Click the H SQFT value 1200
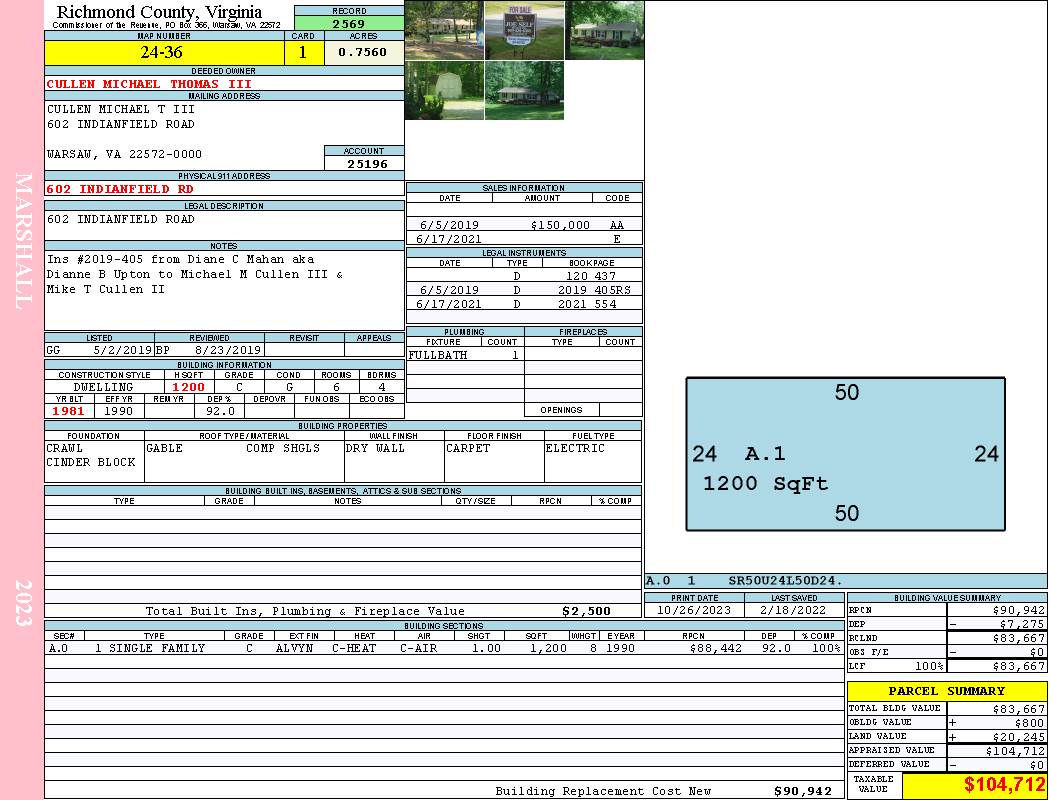 pyautogui.click(x=188, y=387)
